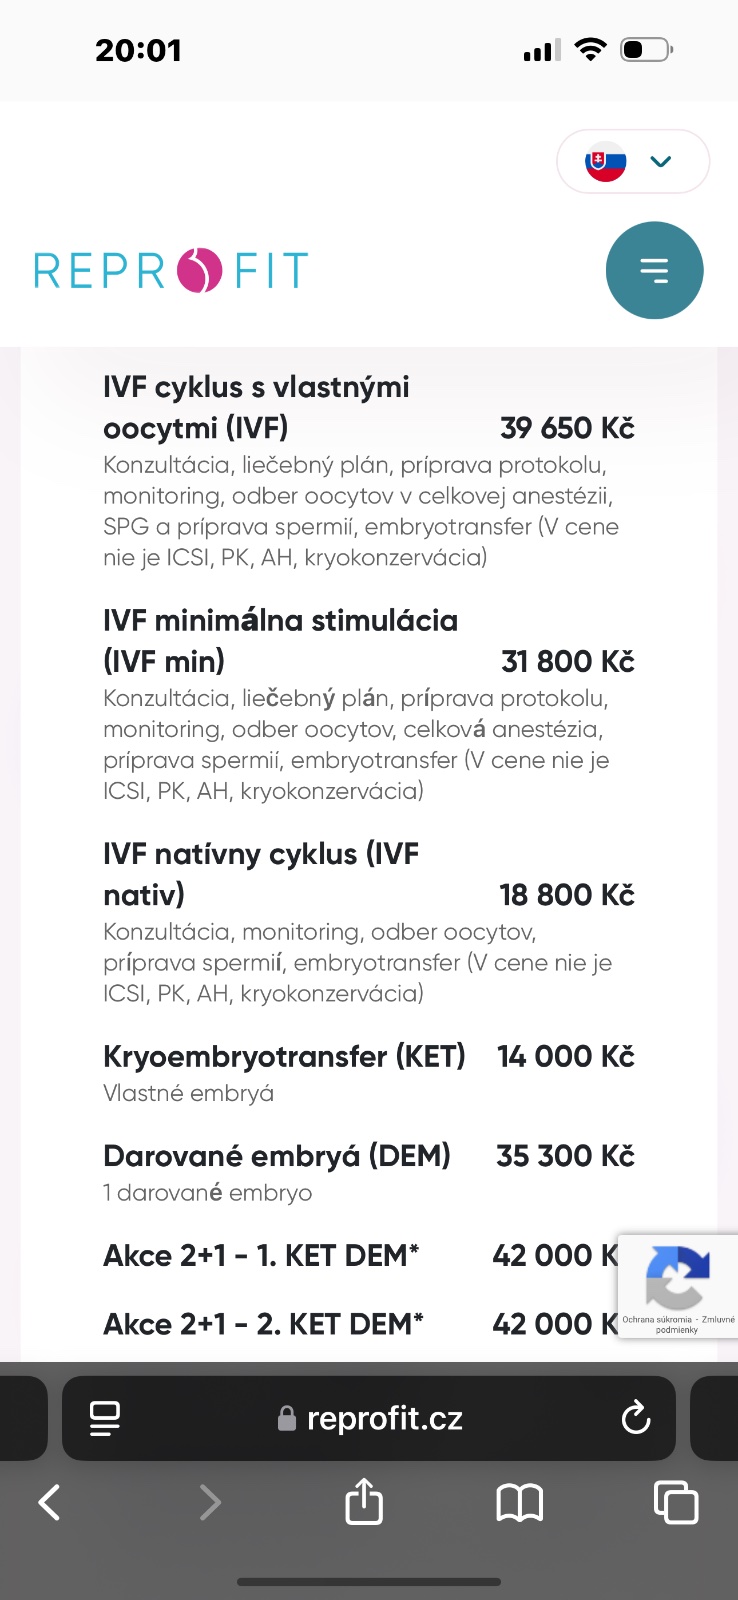Show open Safari tabs
Image resolution: width=738 pixels, height=1600 pixels.
[x=675, y=1502]
